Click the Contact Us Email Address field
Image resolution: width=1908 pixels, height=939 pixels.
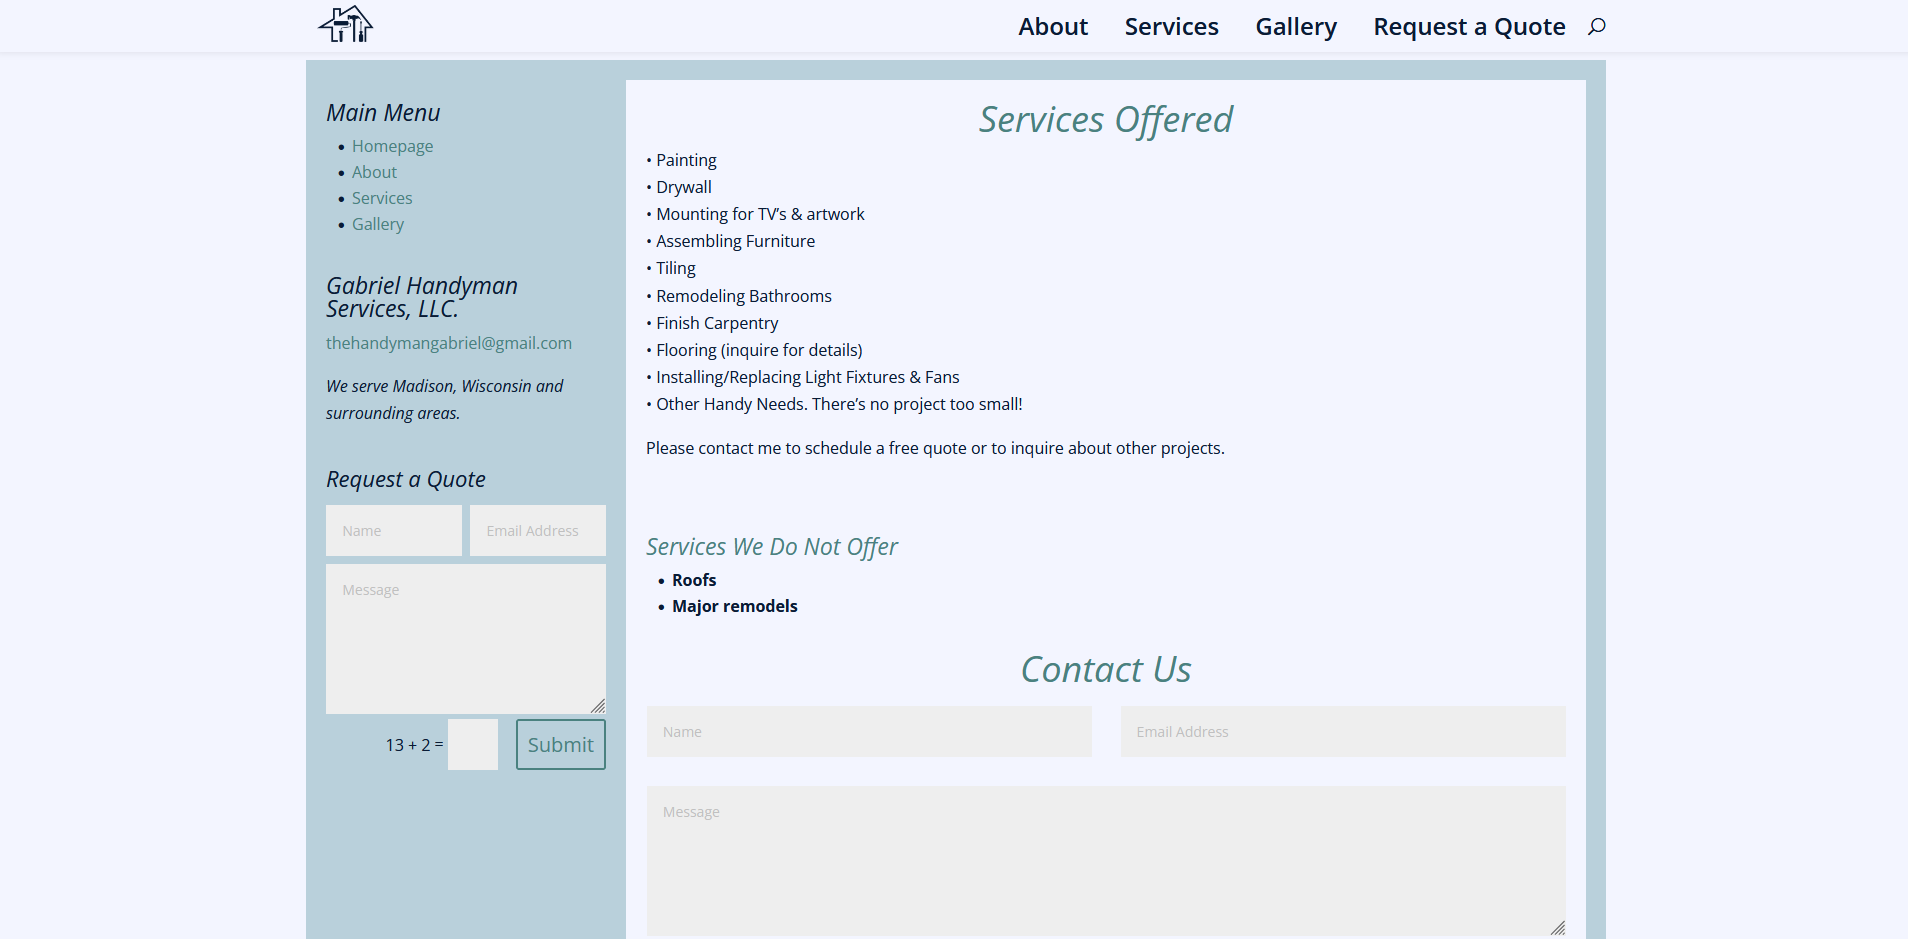[1343, 732]
